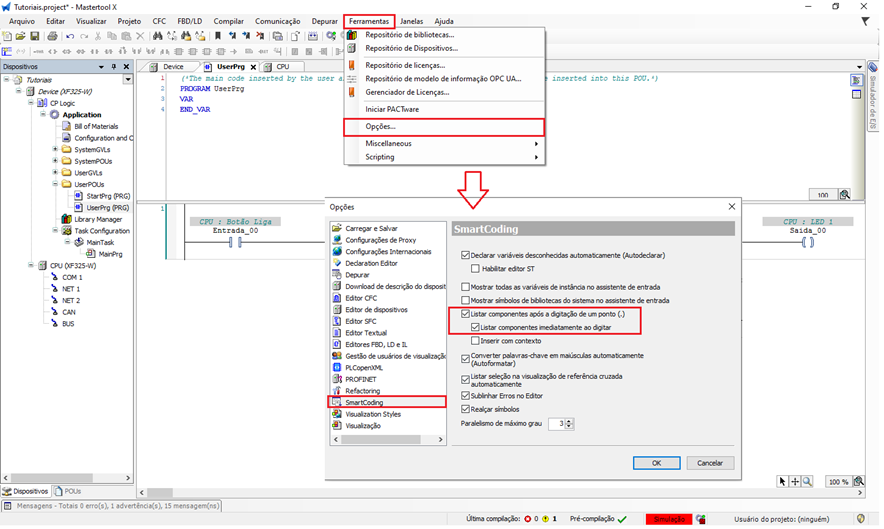The image size is (884, 529).
Task: Open the Compilar menu
Action: [x=228, y=21]
